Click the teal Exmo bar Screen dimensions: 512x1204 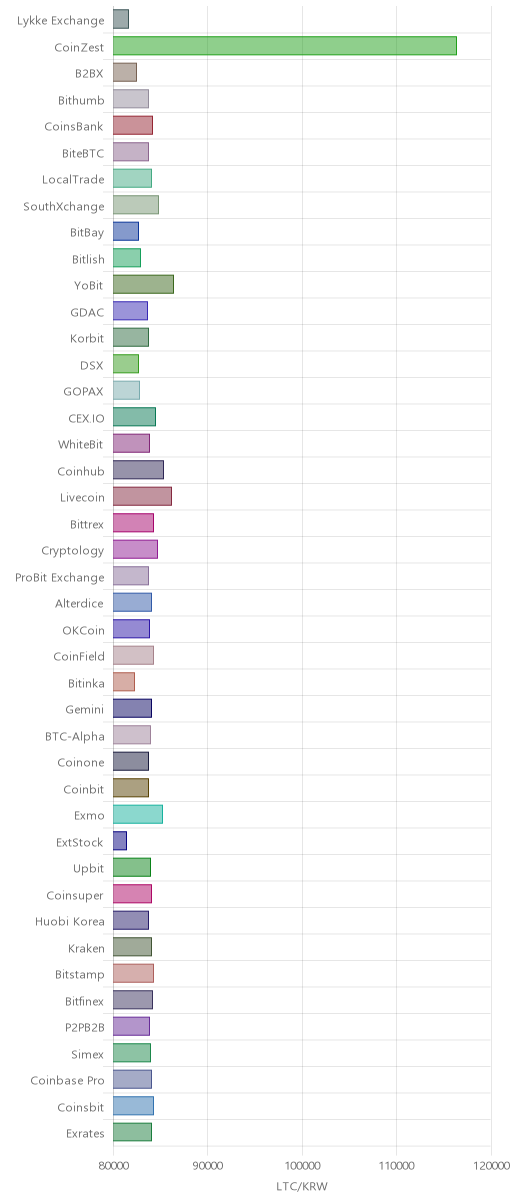click(x=138, y=814)
